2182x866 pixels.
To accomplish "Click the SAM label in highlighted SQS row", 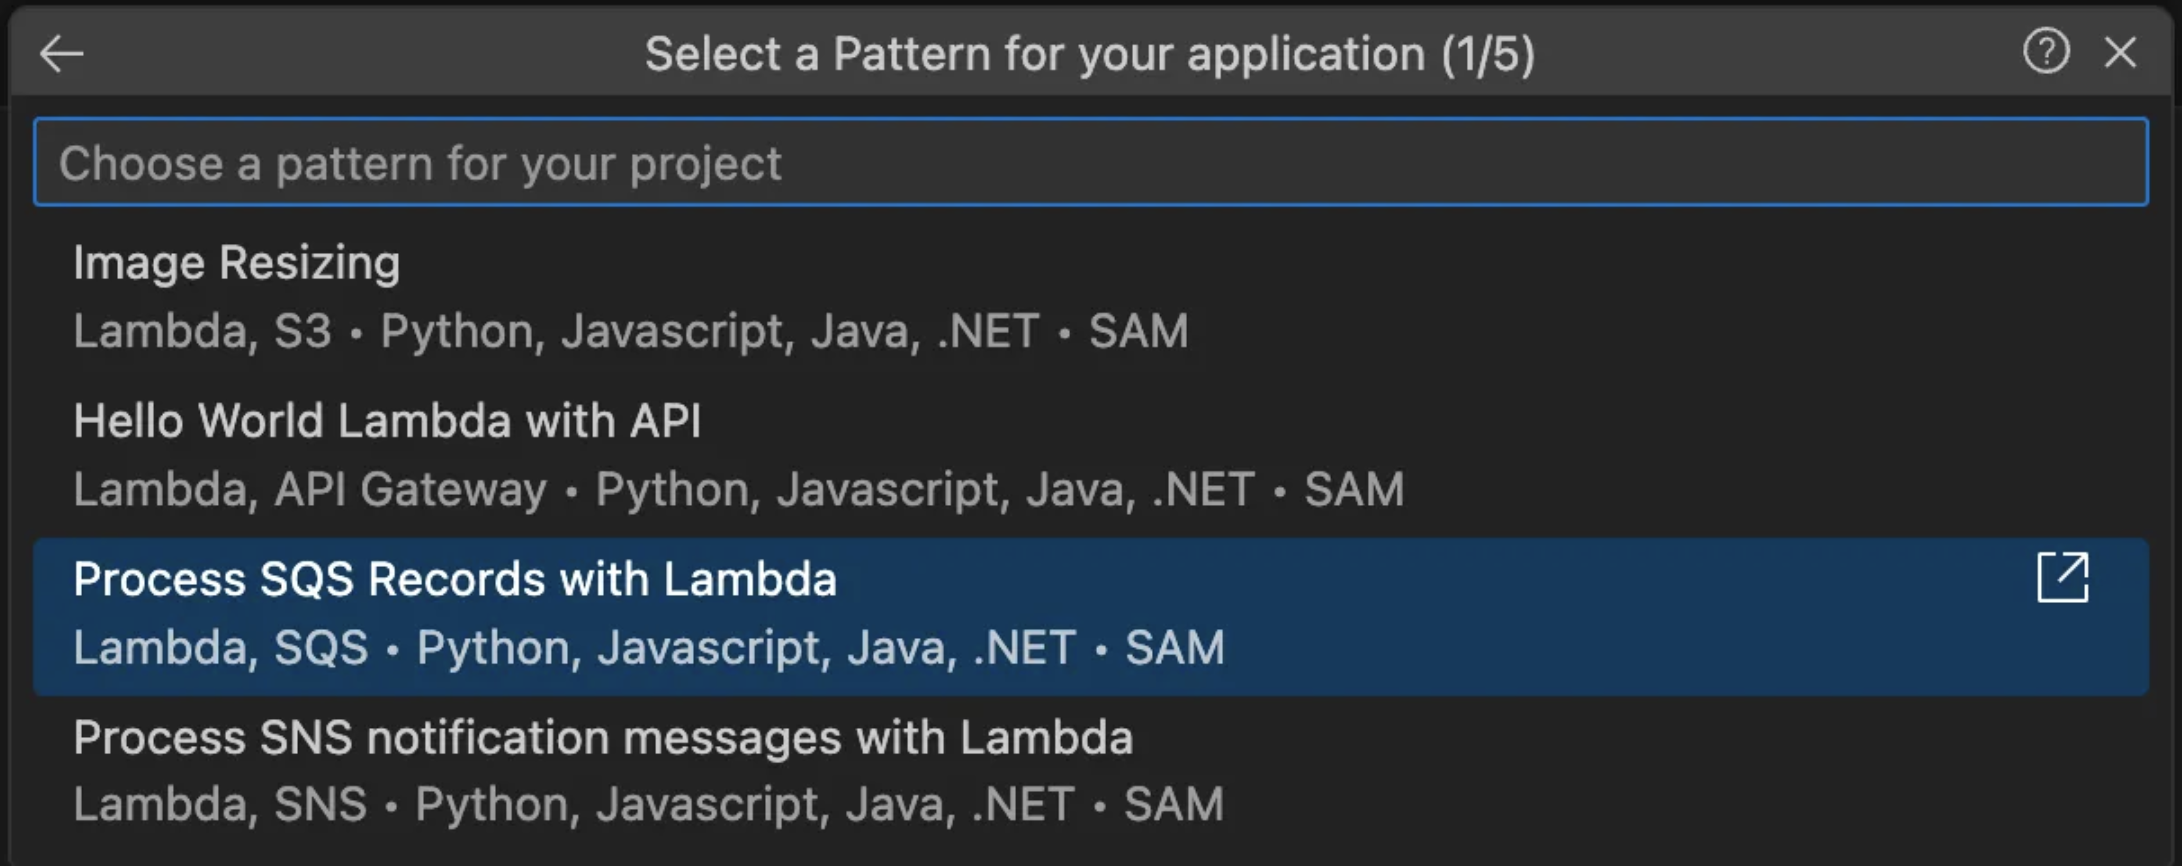I will 1174,648.
